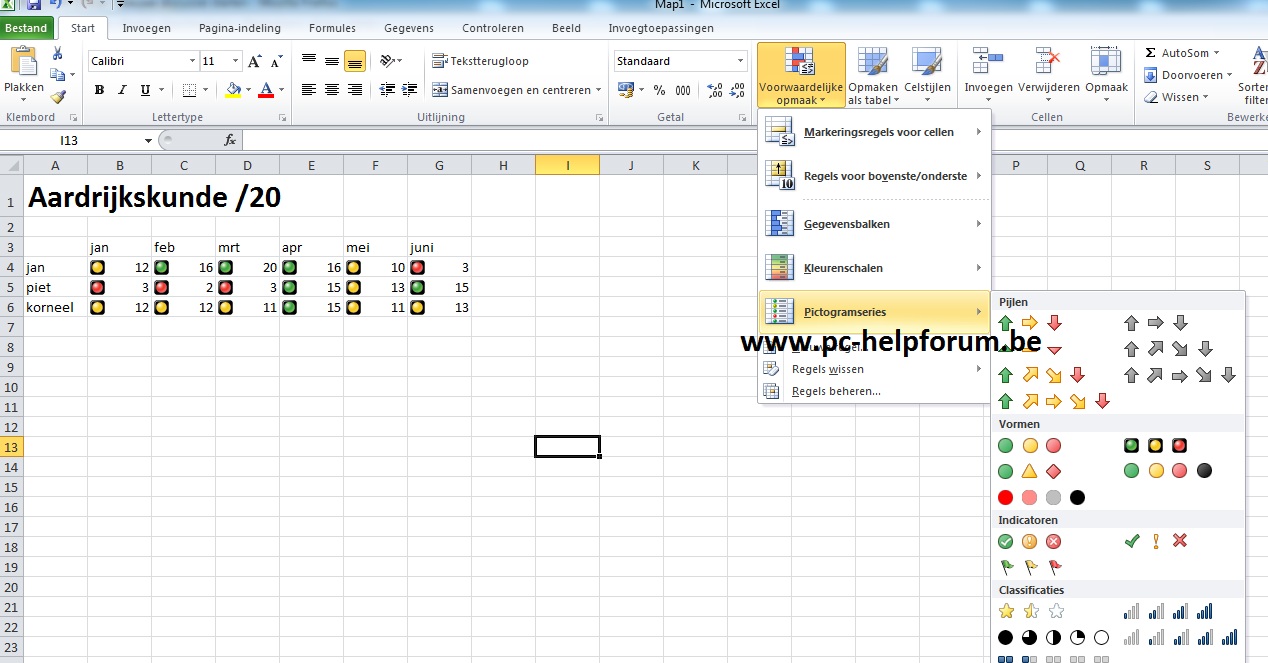Click the increase indent icon
The height and width of the screenshot is (663, 1268).
[x=411, y=90]
